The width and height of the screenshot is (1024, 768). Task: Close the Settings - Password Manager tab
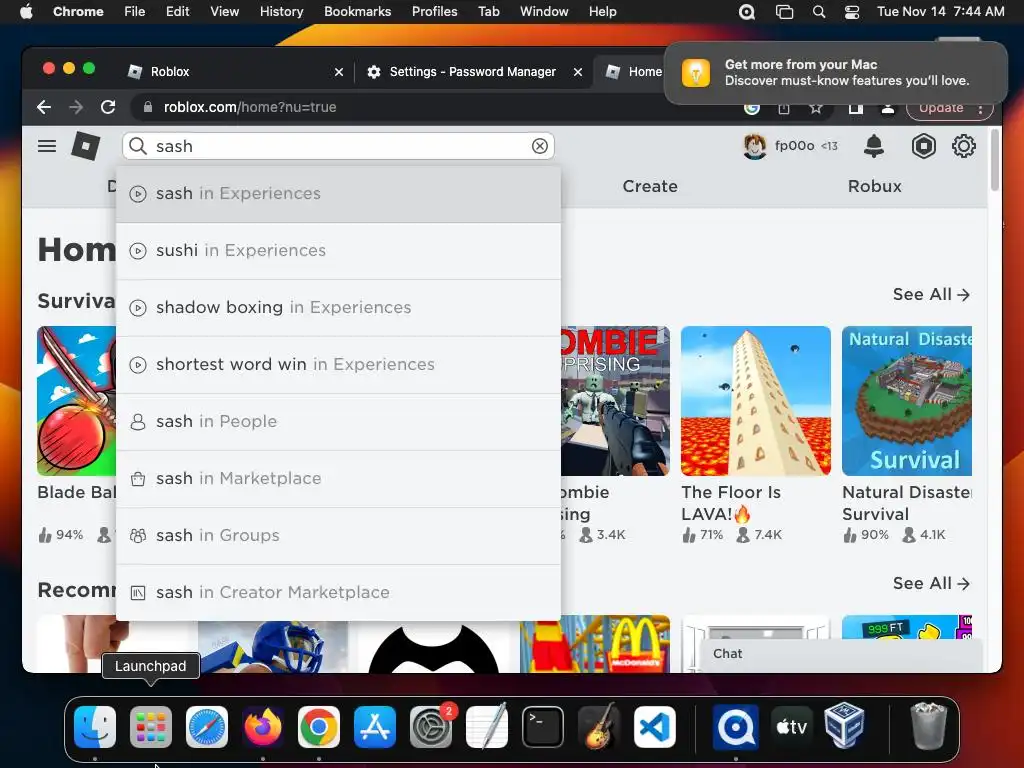click(x=577, y=72)
